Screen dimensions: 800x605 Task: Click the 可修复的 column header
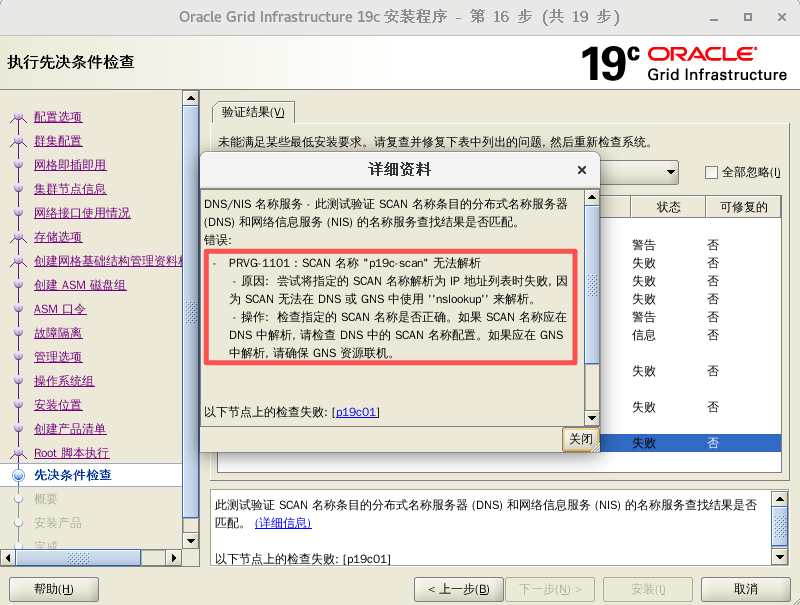click(x=743, y=207)
